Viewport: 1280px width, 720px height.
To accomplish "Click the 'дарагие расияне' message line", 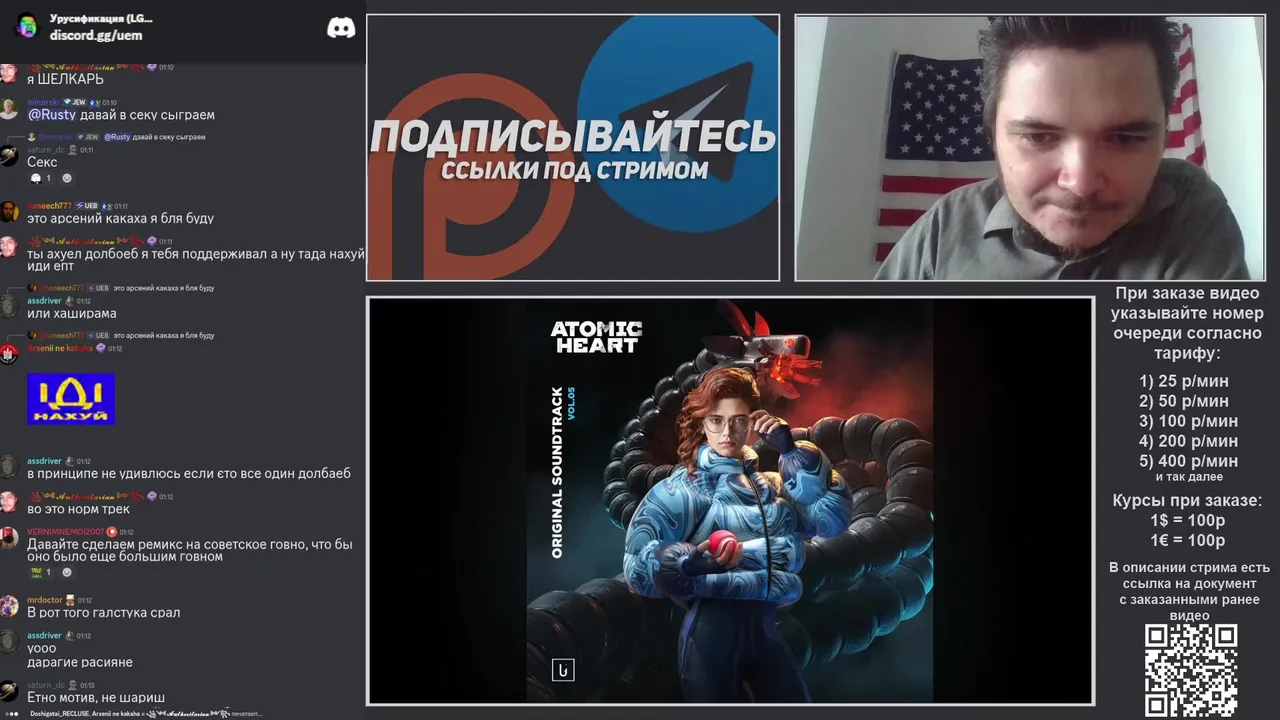I will point(80,662).
